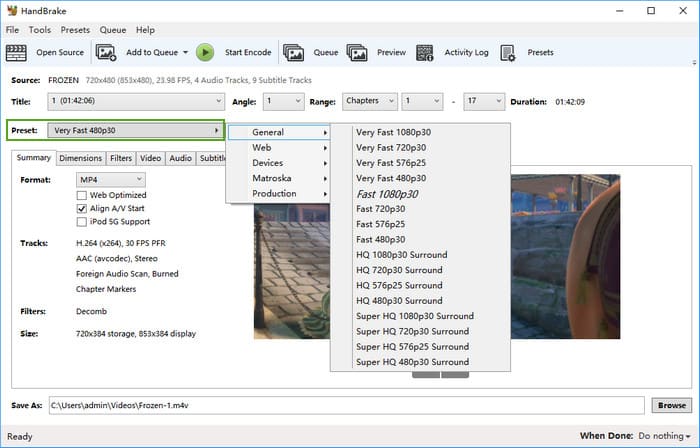Screen dimensions: 700x448
Task: Open the Queue menu in menu bar
Action: coord(112,30)
